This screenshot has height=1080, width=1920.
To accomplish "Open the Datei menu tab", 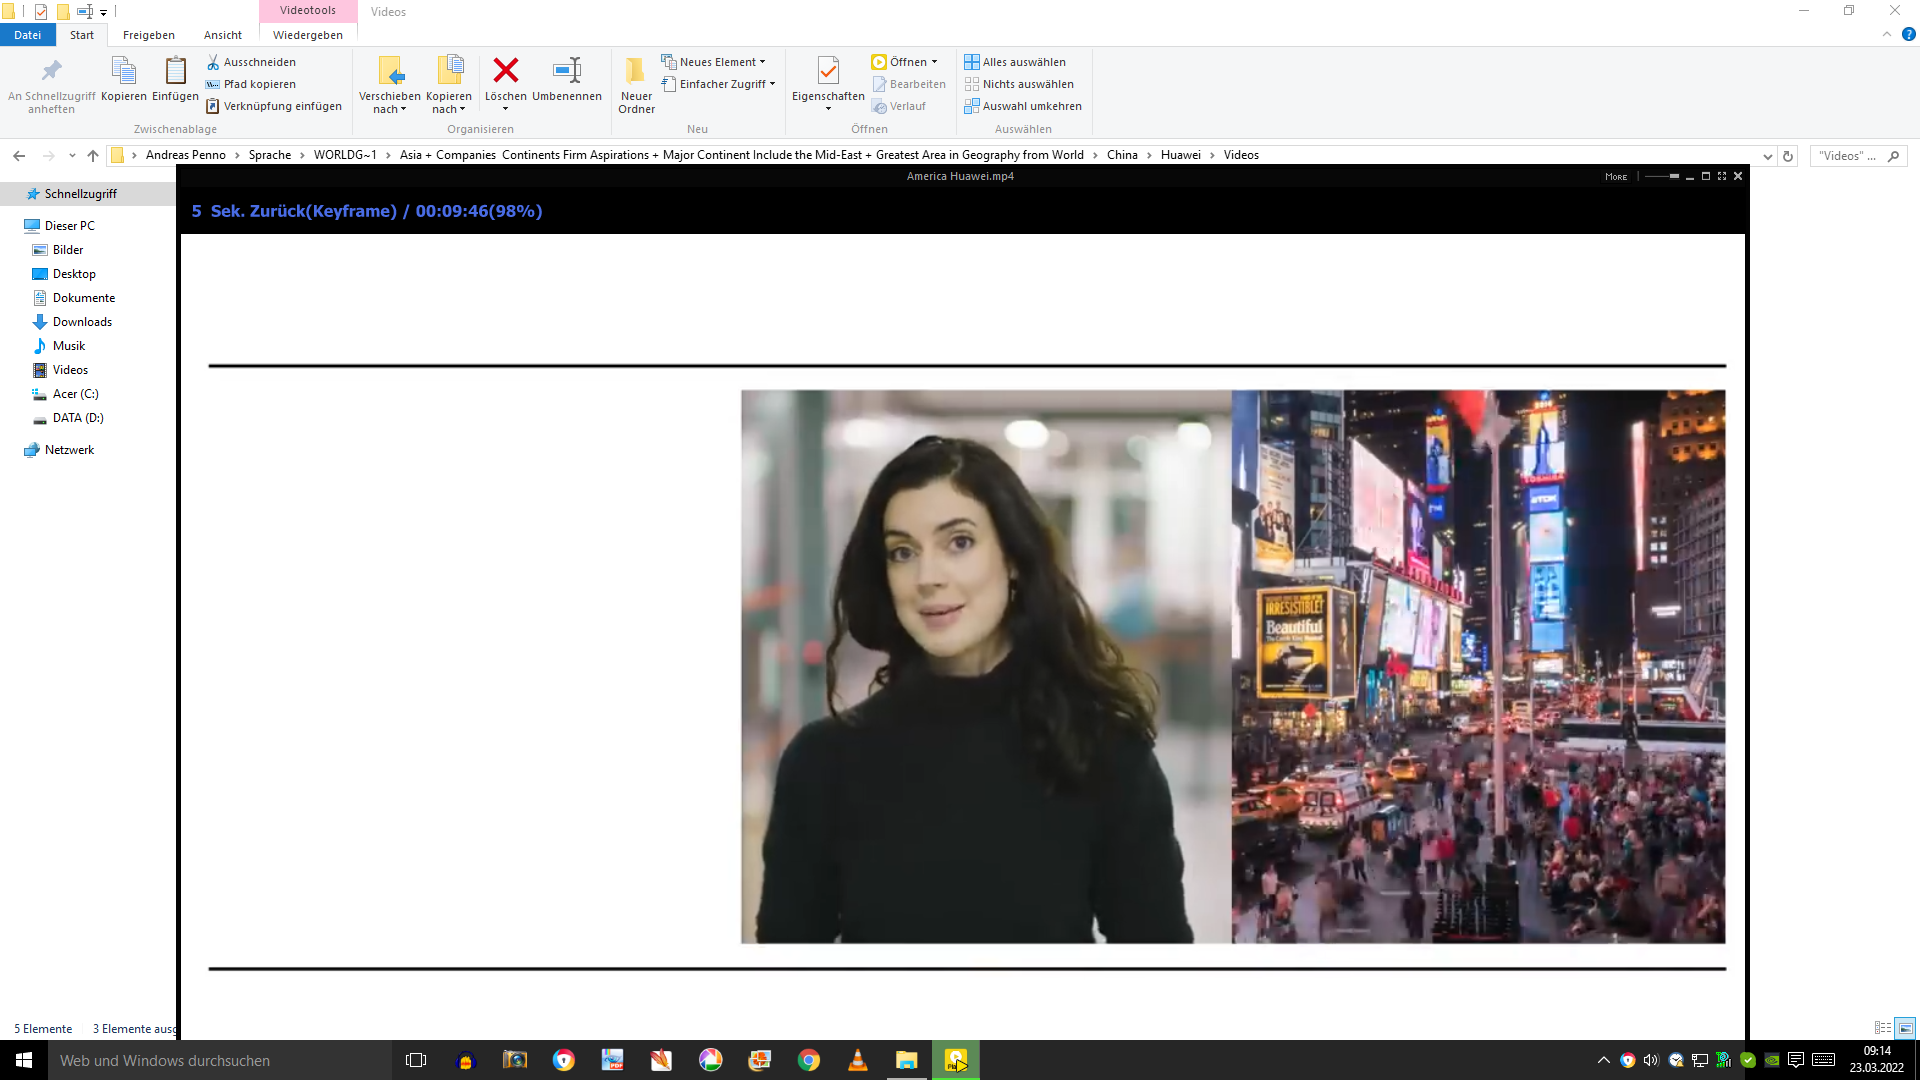I will point(28,35).
